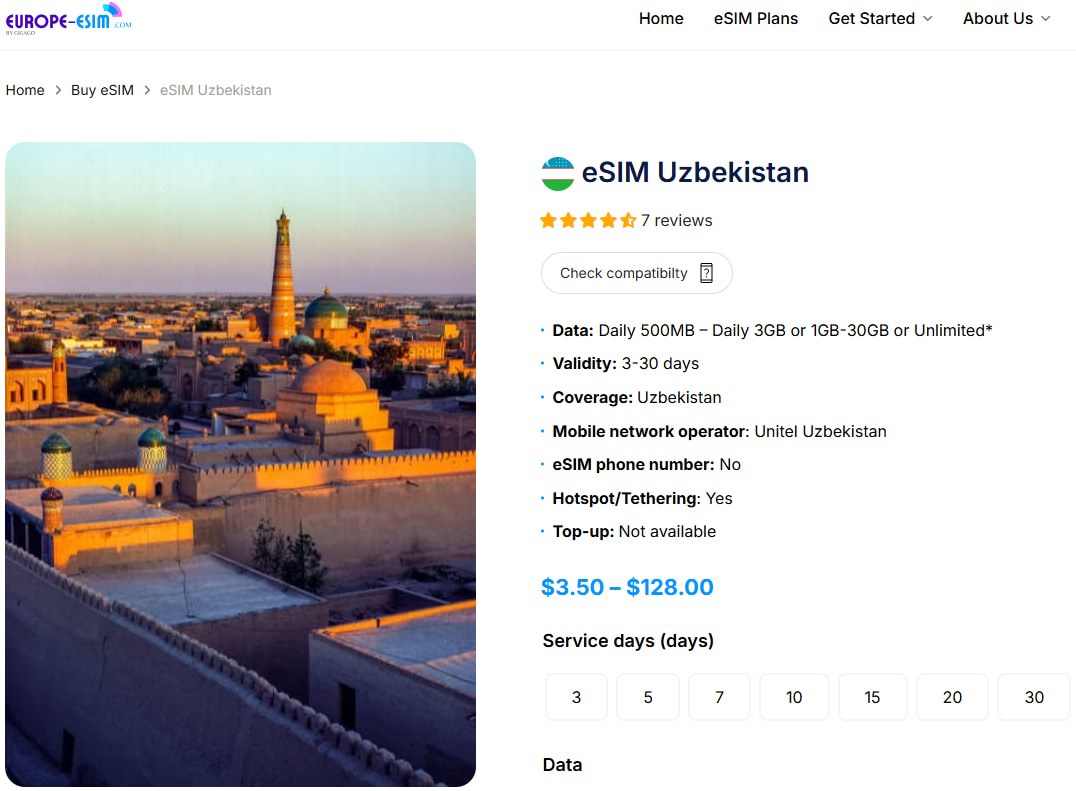Click the first orange rating star

coord(548,220)
